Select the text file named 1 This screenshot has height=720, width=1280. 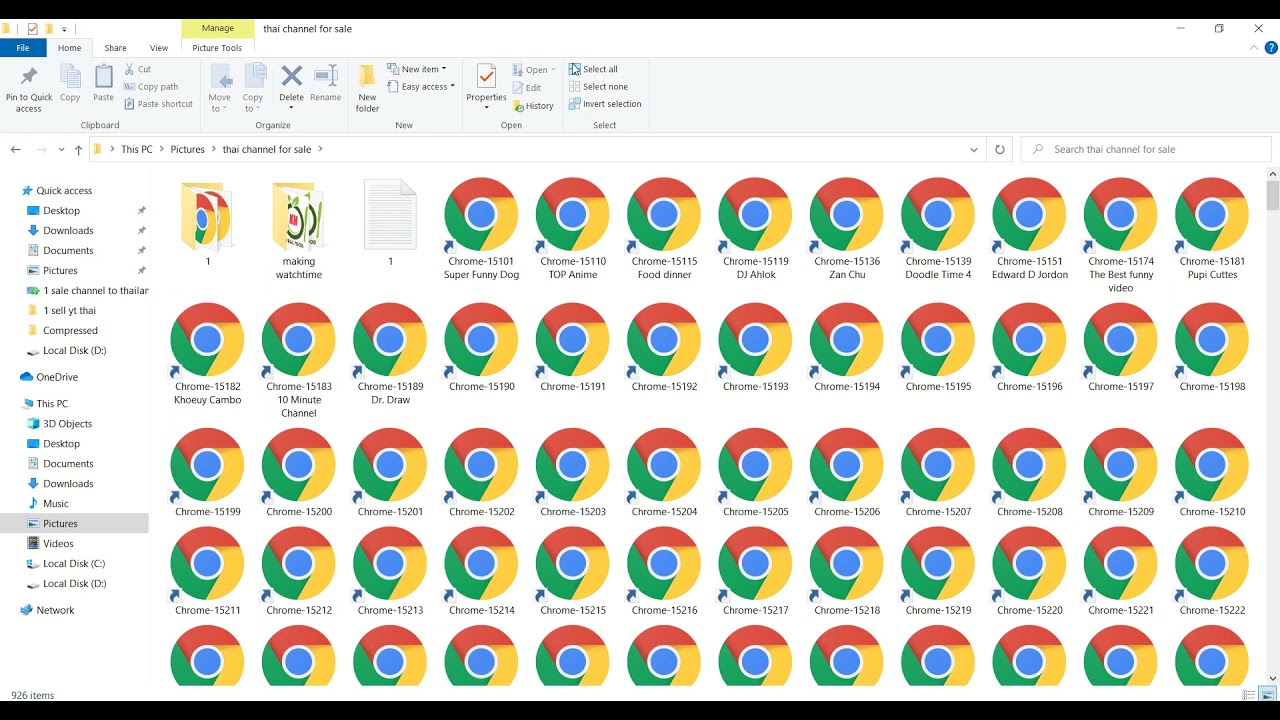click(x=390, y=222)
